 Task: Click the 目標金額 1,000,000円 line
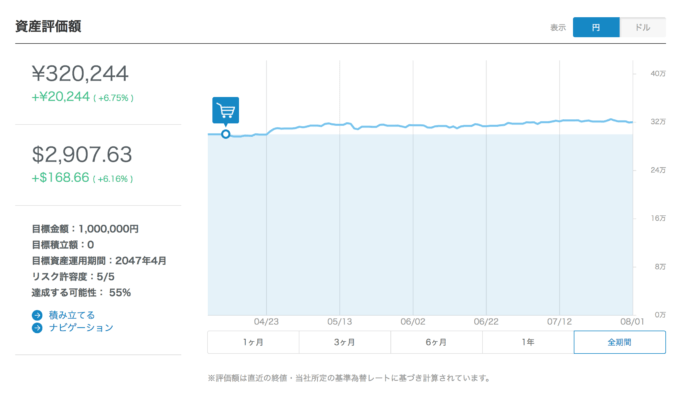(85, 229)
